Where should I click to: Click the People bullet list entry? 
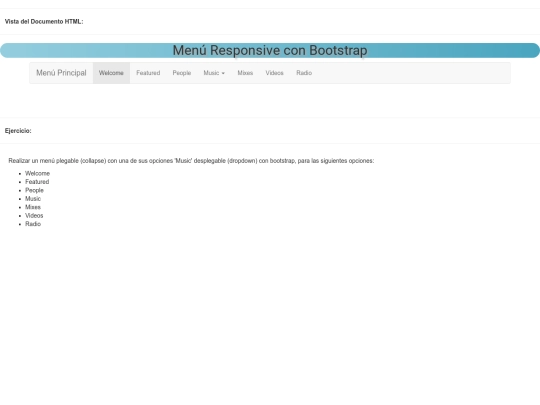[34, 190]
